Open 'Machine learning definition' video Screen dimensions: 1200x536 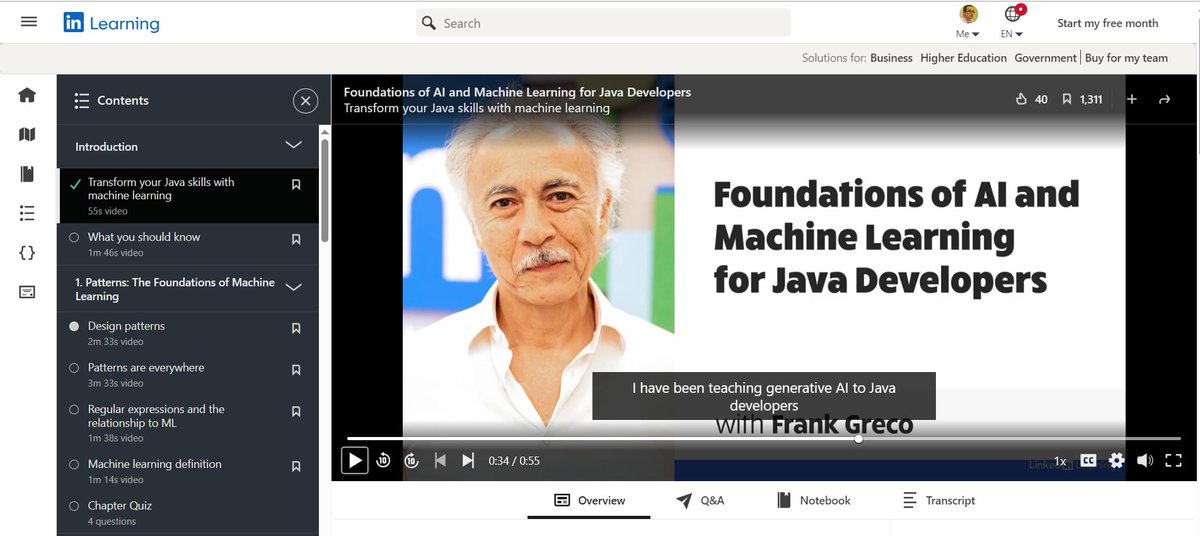tap(188, 471)
